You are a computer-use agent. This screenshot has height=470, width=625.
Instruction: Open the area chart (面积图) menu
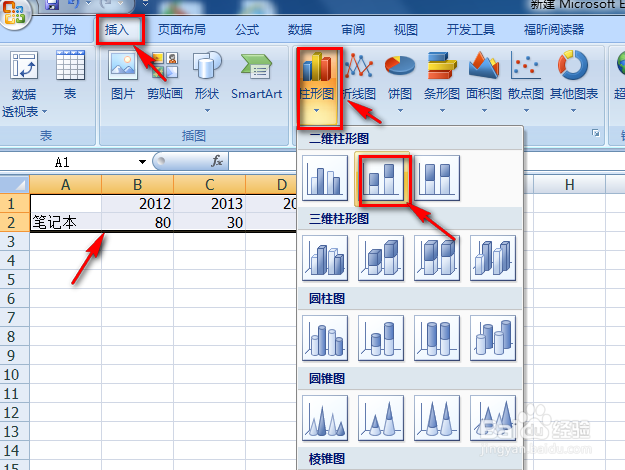(484, 82)
